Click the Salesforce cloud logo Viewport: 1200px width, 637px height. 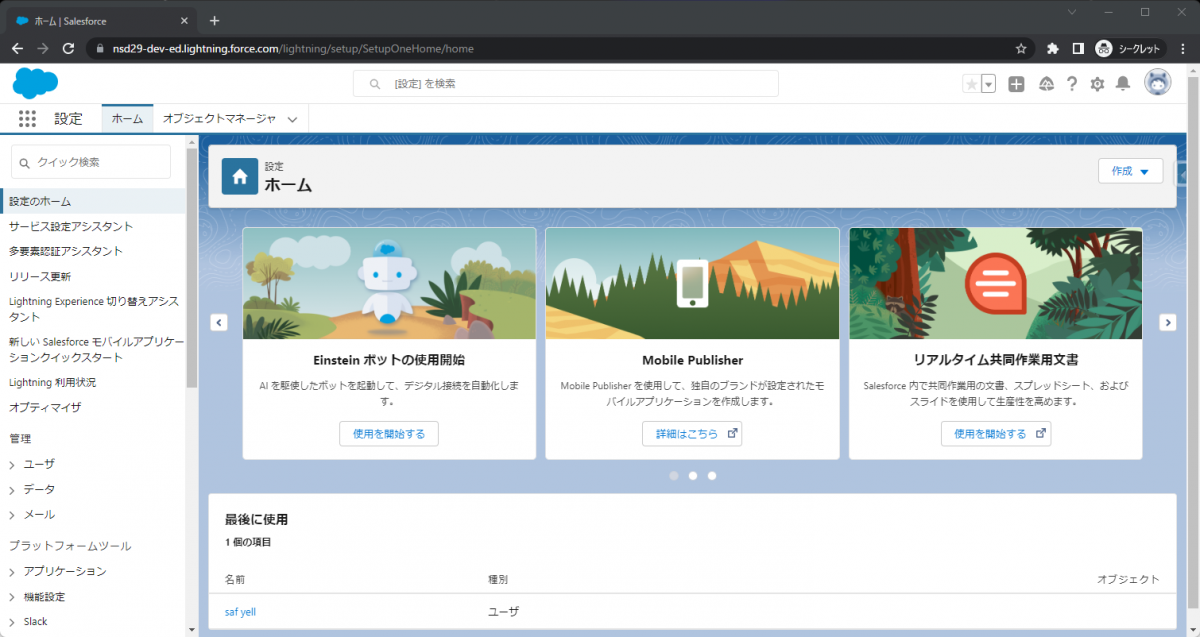click(35, 83)
